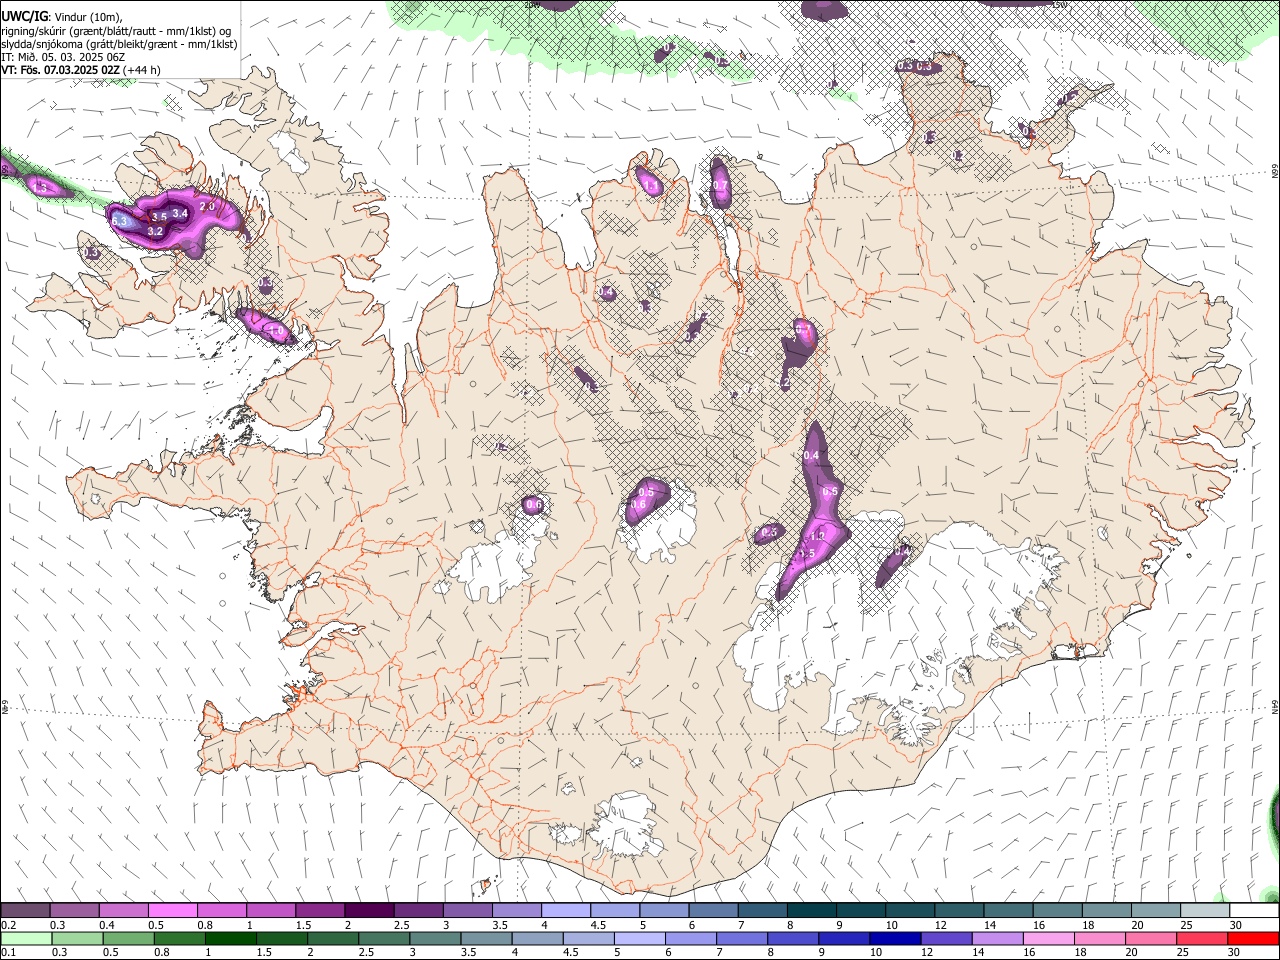
Task: Select the 25–30 red rain scale swatch
Action: click(1201, 939)
